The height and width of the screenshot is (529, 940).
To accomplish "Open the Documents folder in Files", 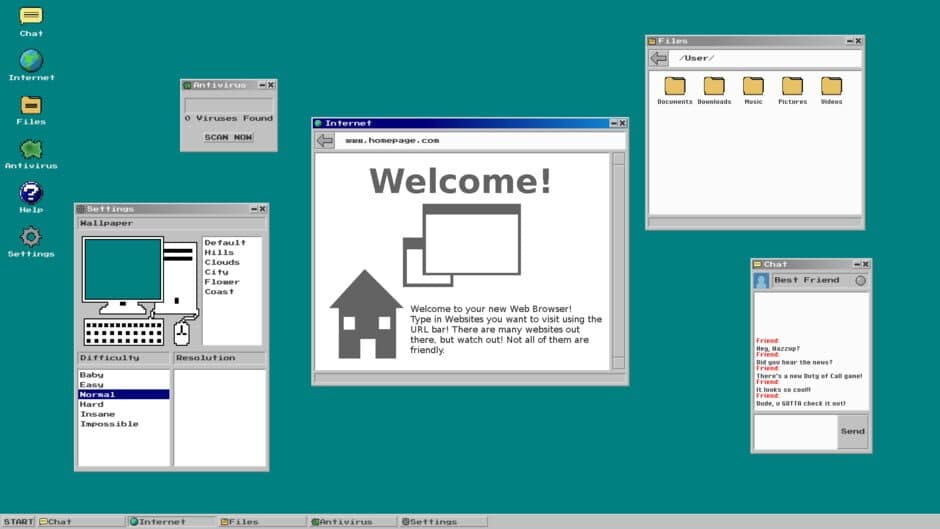I will click(674, 91).
